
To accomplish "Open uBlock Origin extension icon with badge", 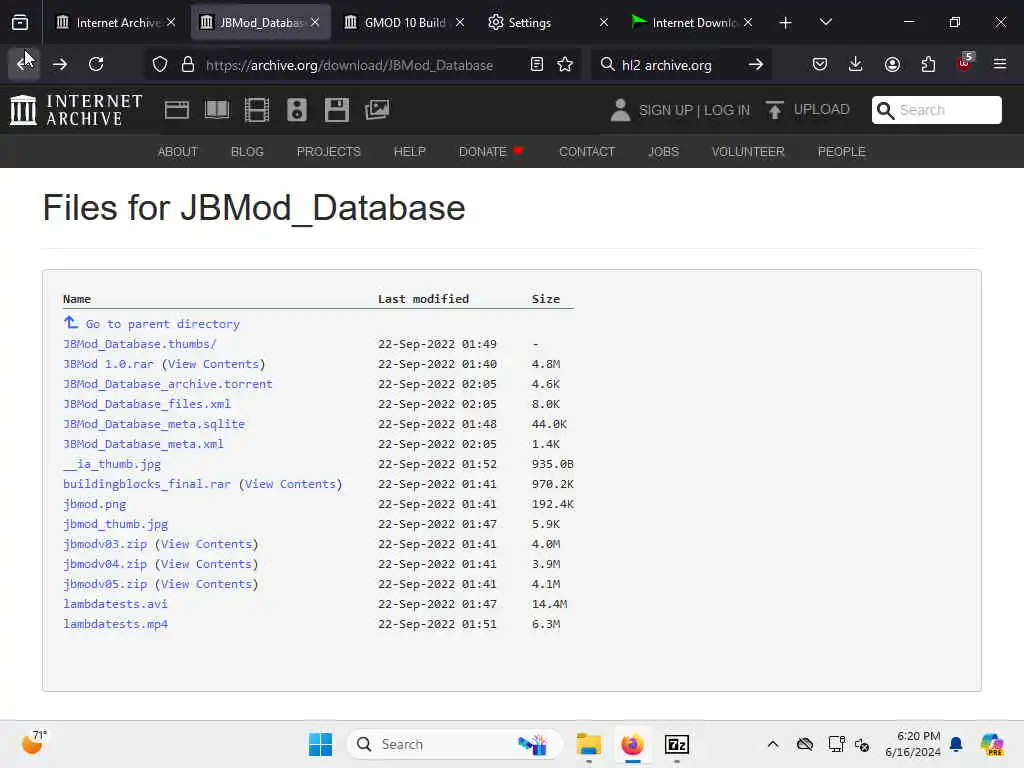I will click(965, 63).
